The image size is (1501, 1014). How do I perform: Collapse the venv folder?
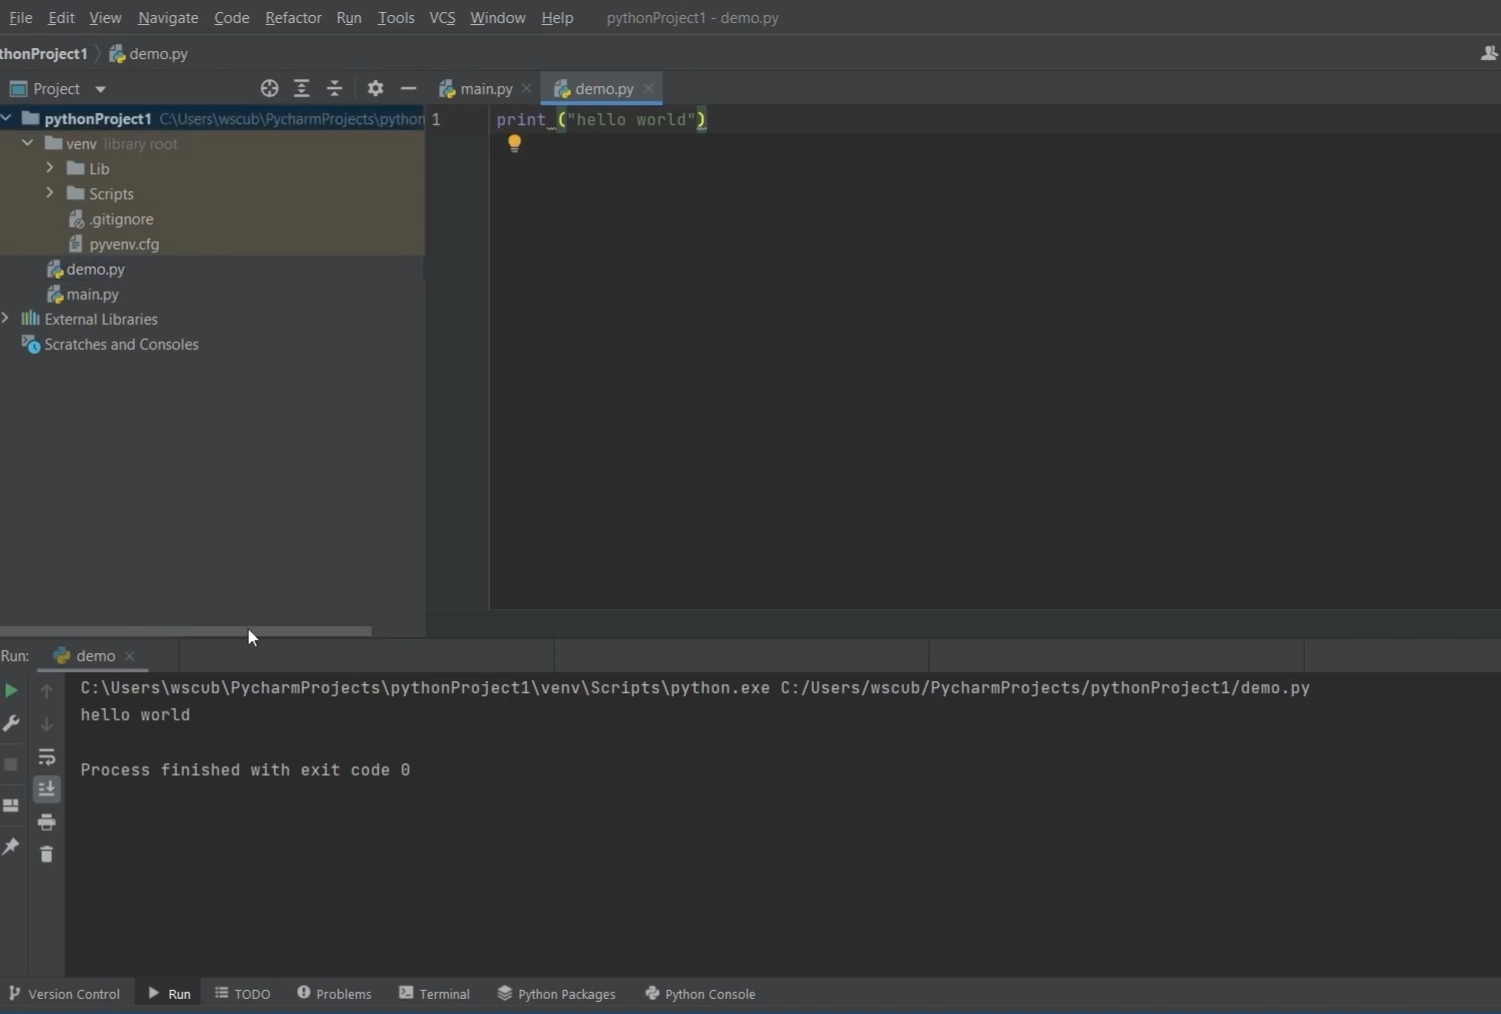[28, 144]
